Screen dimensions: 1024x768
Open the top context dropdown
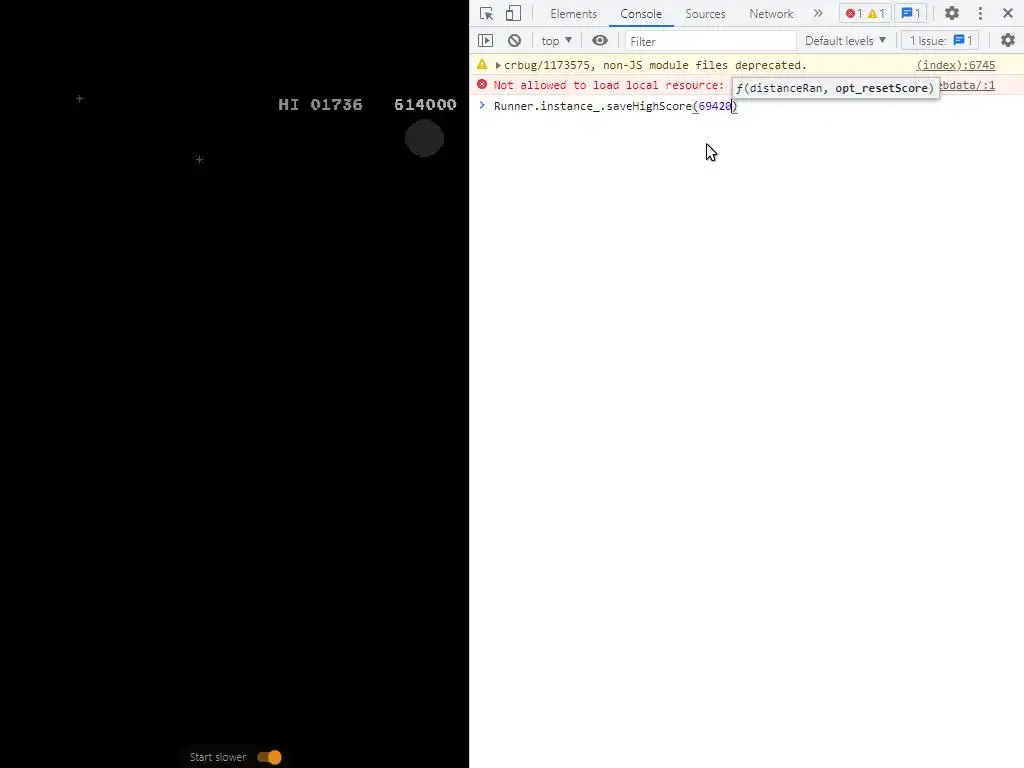[556, 40]
